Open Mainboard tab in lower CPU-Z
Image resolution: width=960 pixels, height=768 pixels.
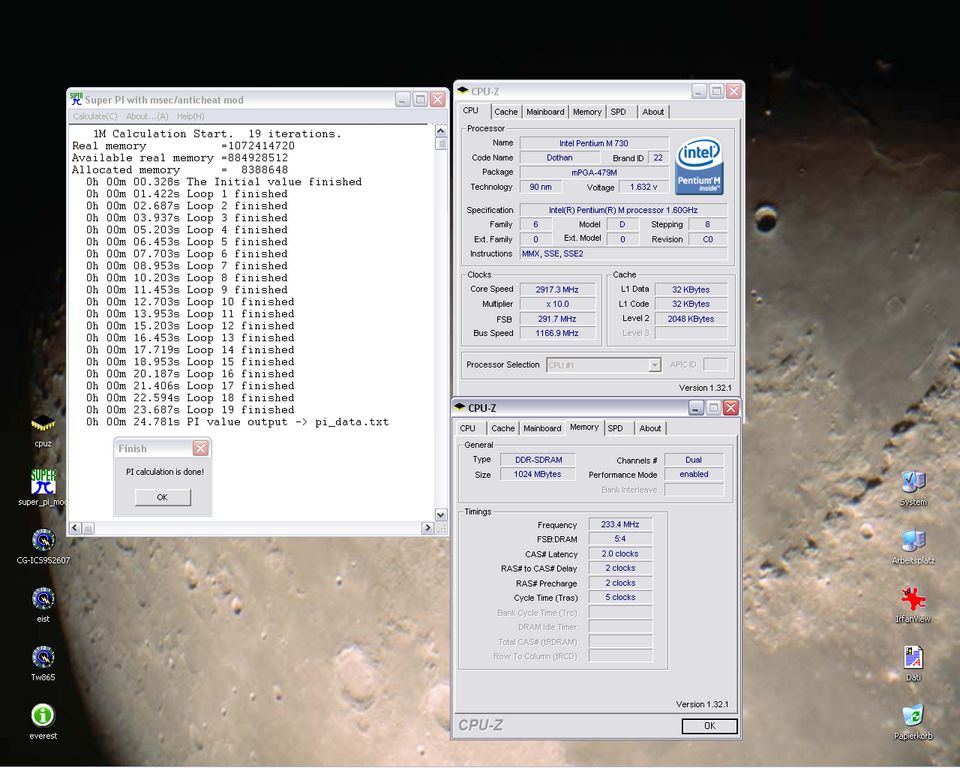[x=542, y=429]
